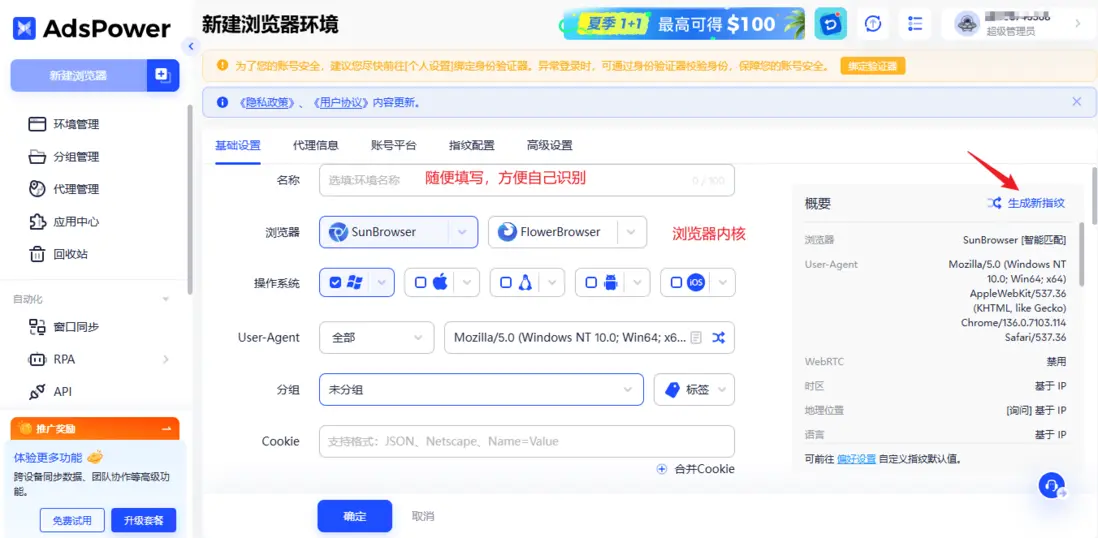Open the User-Agent 全部 dropdown
The height and width of the screenshot is (538, 1098).
pyautogui.click(x=376, y=337)
